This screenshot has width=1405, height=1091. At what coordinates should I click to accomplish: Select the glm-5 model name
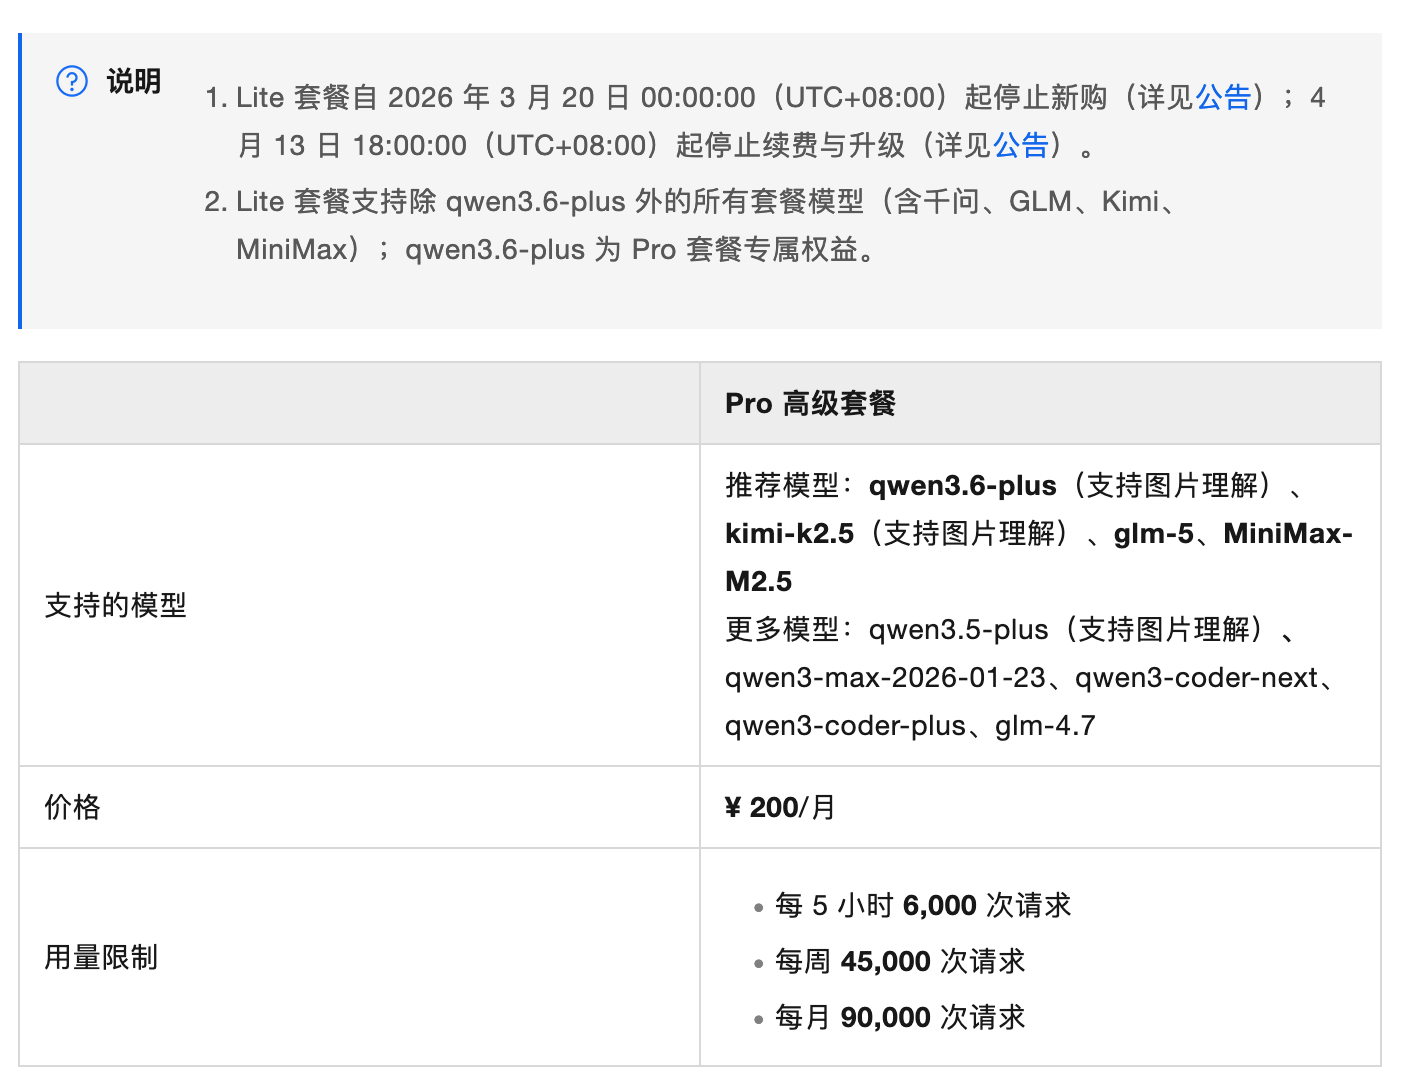pos(1153,533)
